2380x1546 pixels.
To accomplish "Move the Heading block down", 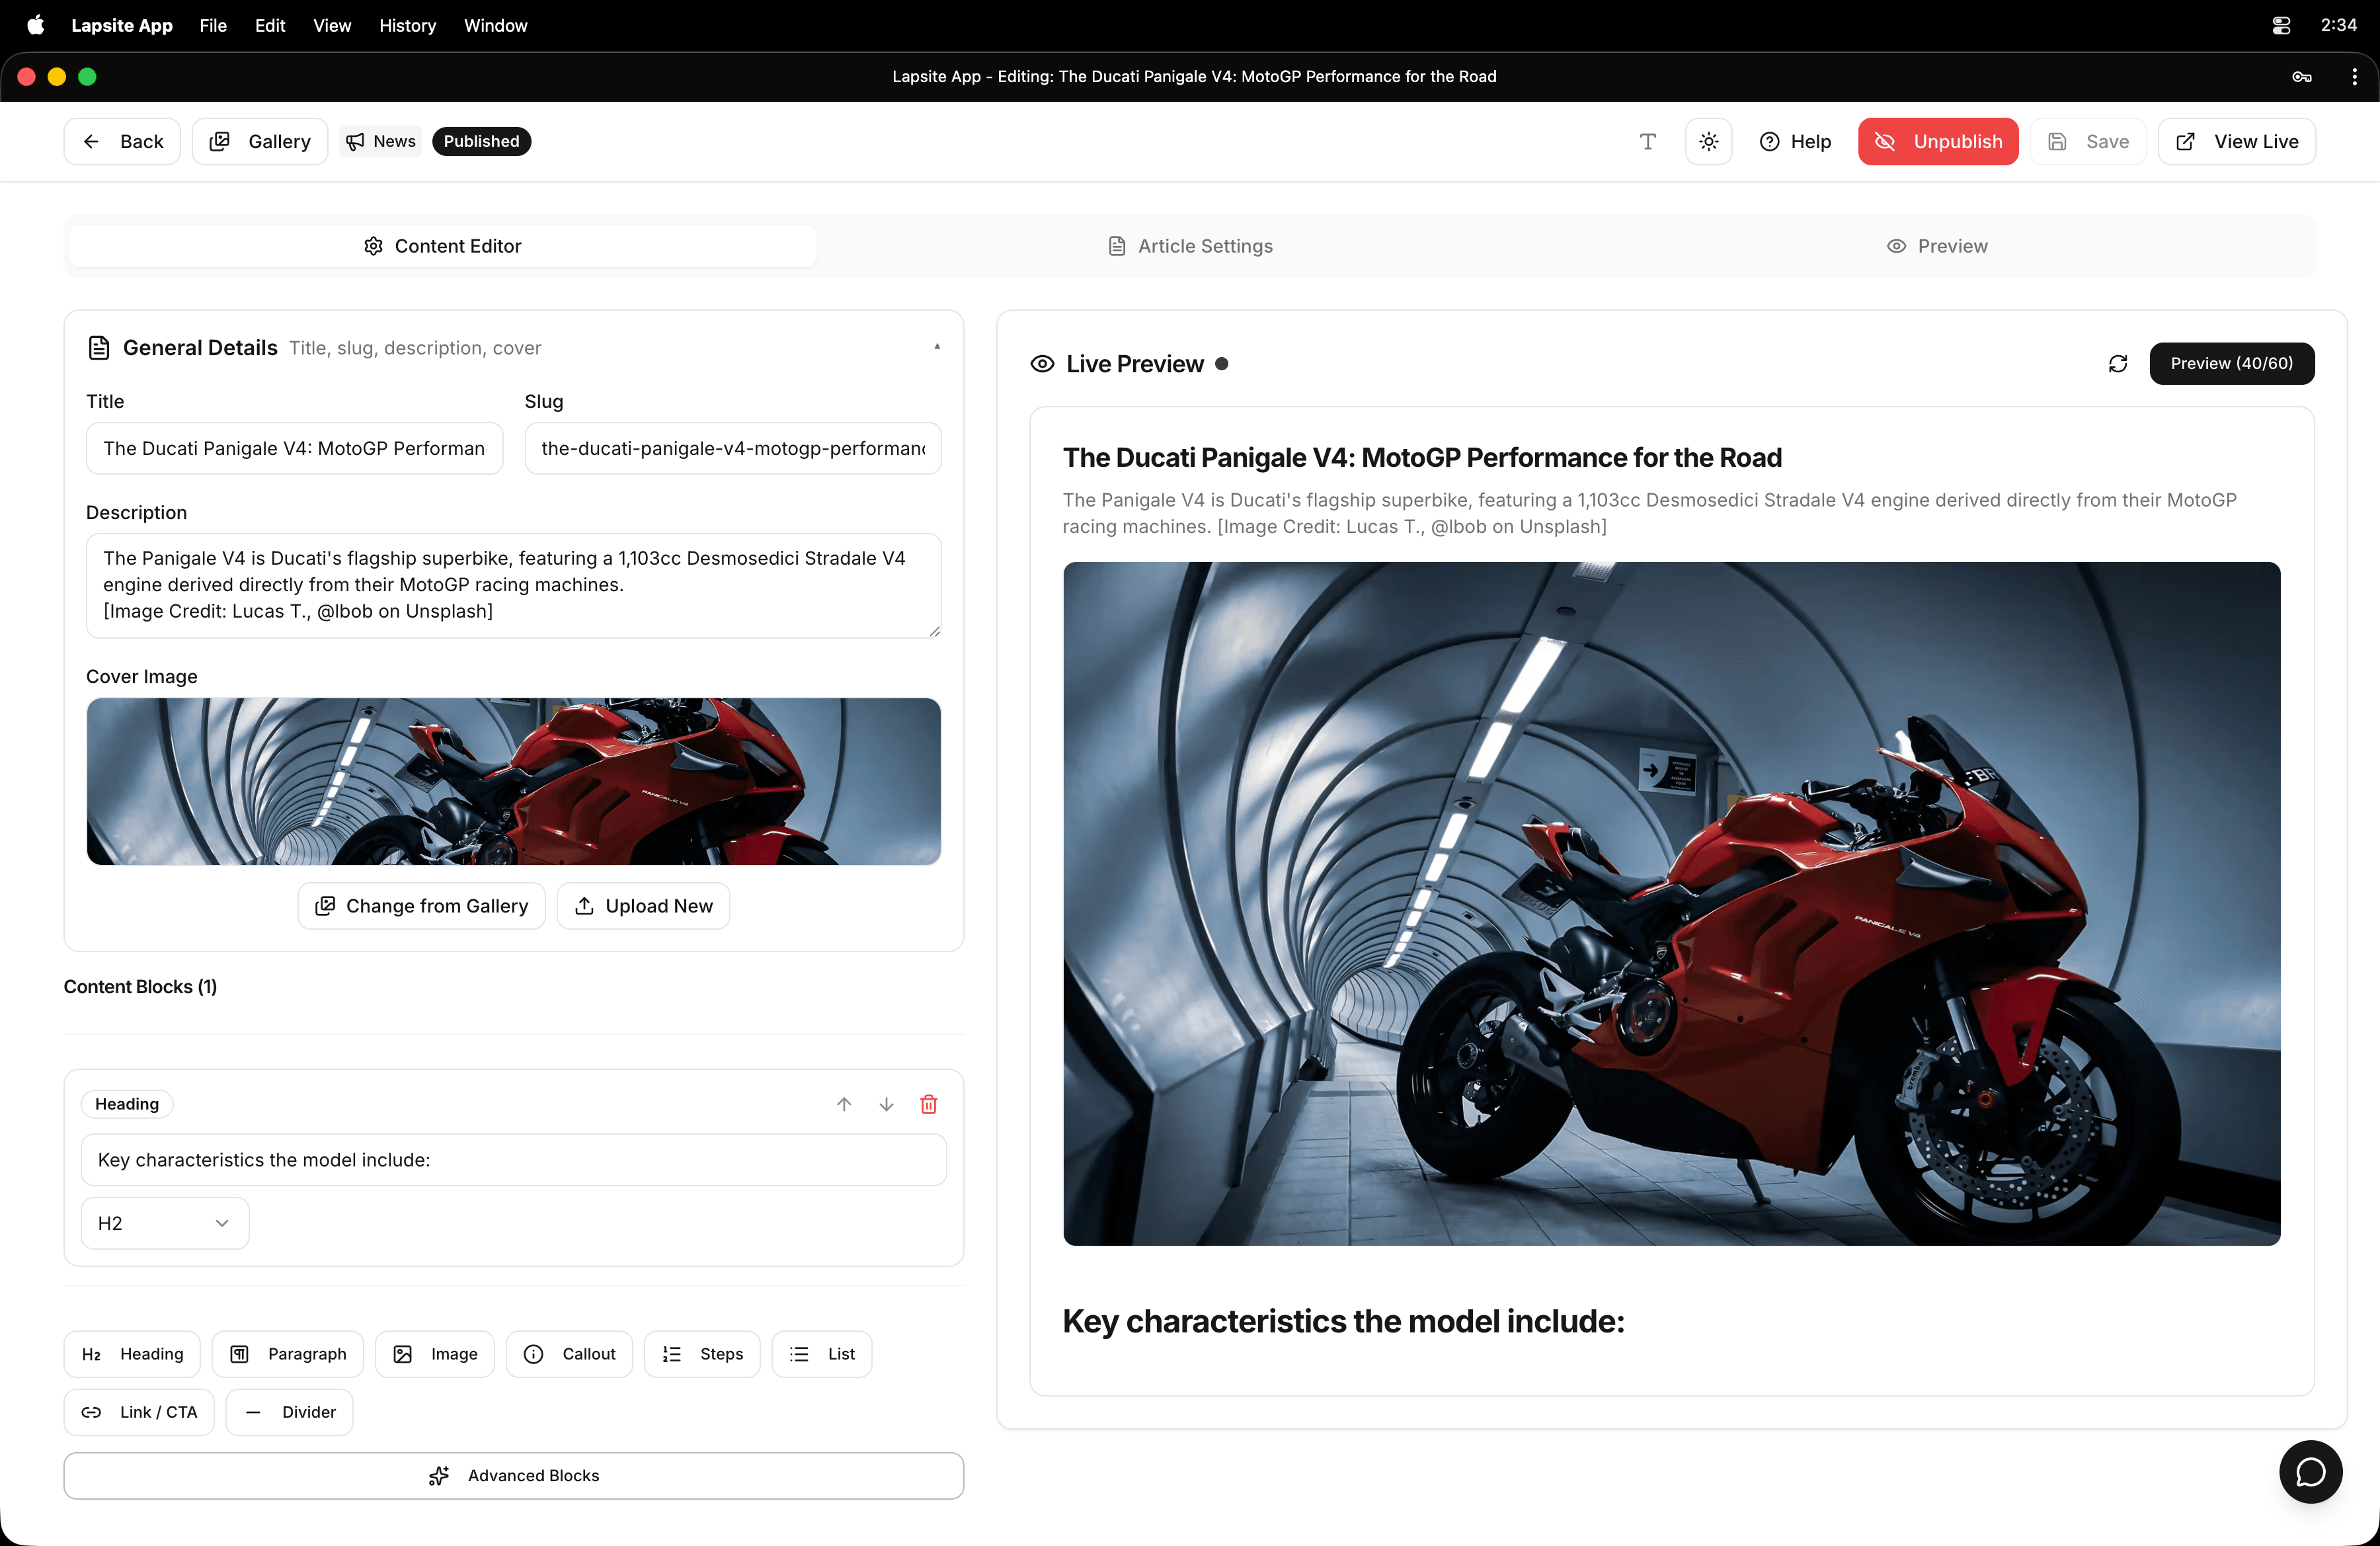I will pos(886,1104).
